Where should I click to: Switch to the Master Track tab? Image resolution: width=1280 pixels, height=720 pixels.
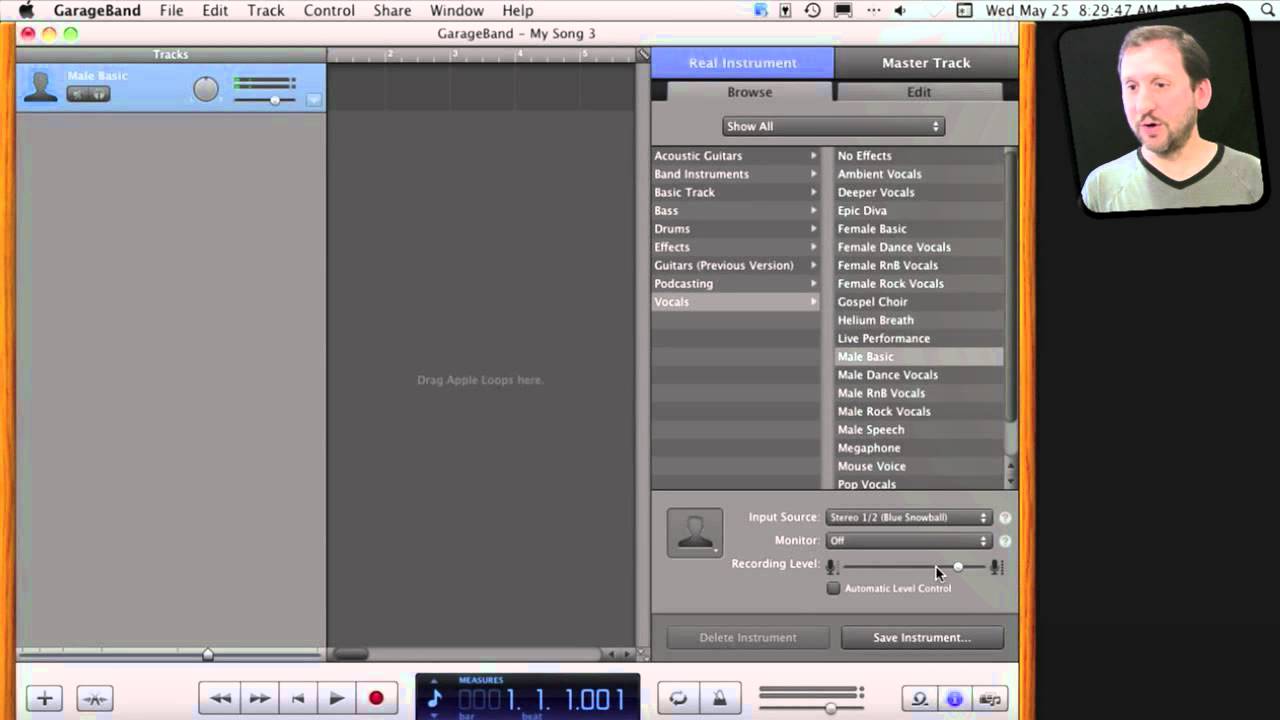tap(926, 62)
